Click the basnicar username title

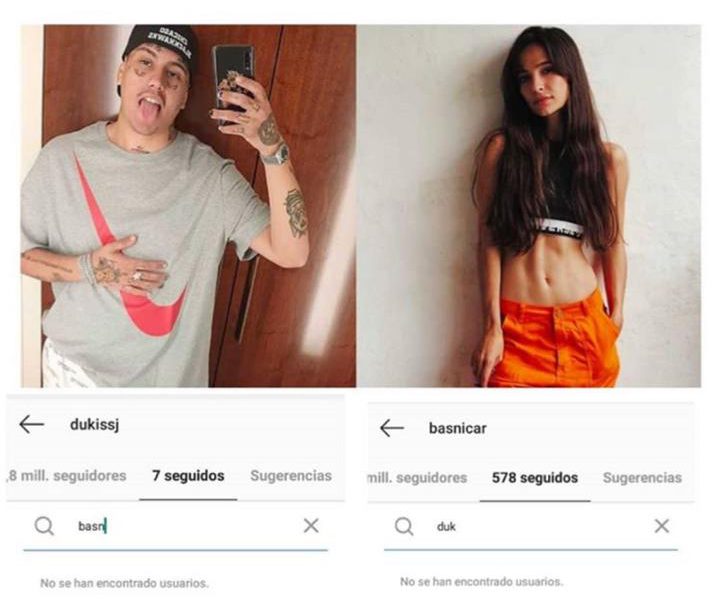point(457,428)
